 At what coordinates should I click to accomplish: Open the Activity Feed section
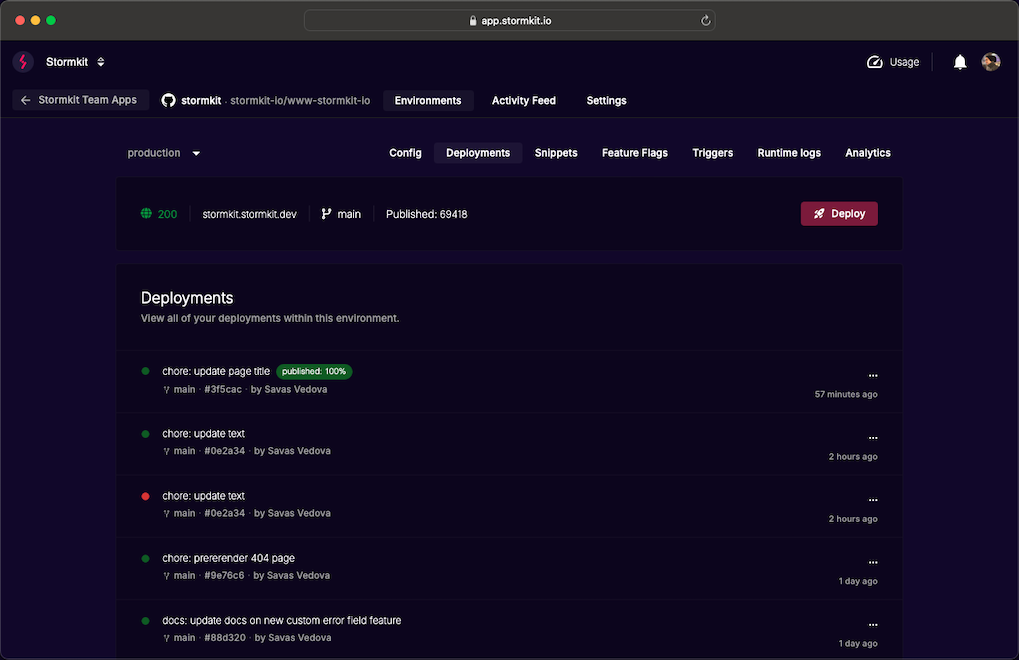(x=523, y=100)
